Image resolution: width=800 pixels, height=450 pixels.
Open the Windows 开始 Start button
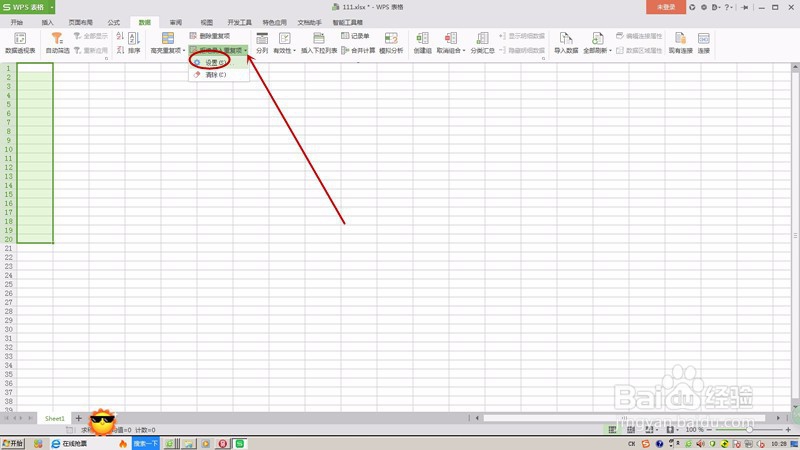pos(13,444)
